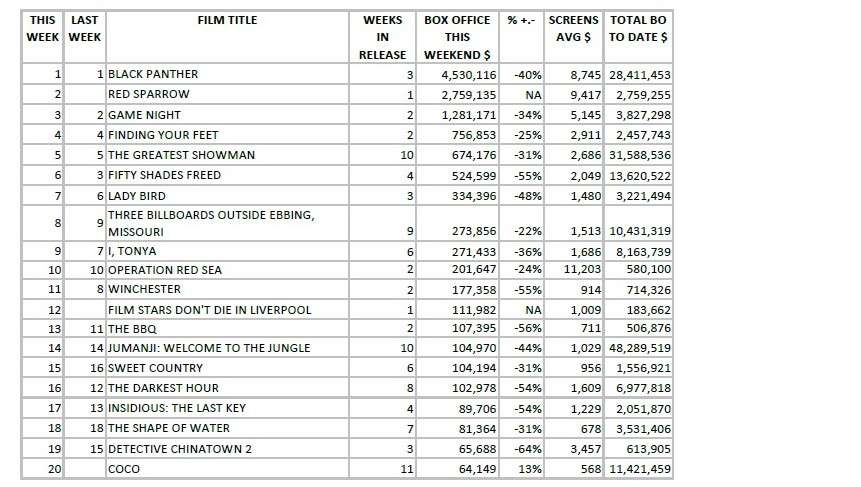Click the FINDING YOUR FEET cell
Viewport: 861px width, 487px height.
162,135
